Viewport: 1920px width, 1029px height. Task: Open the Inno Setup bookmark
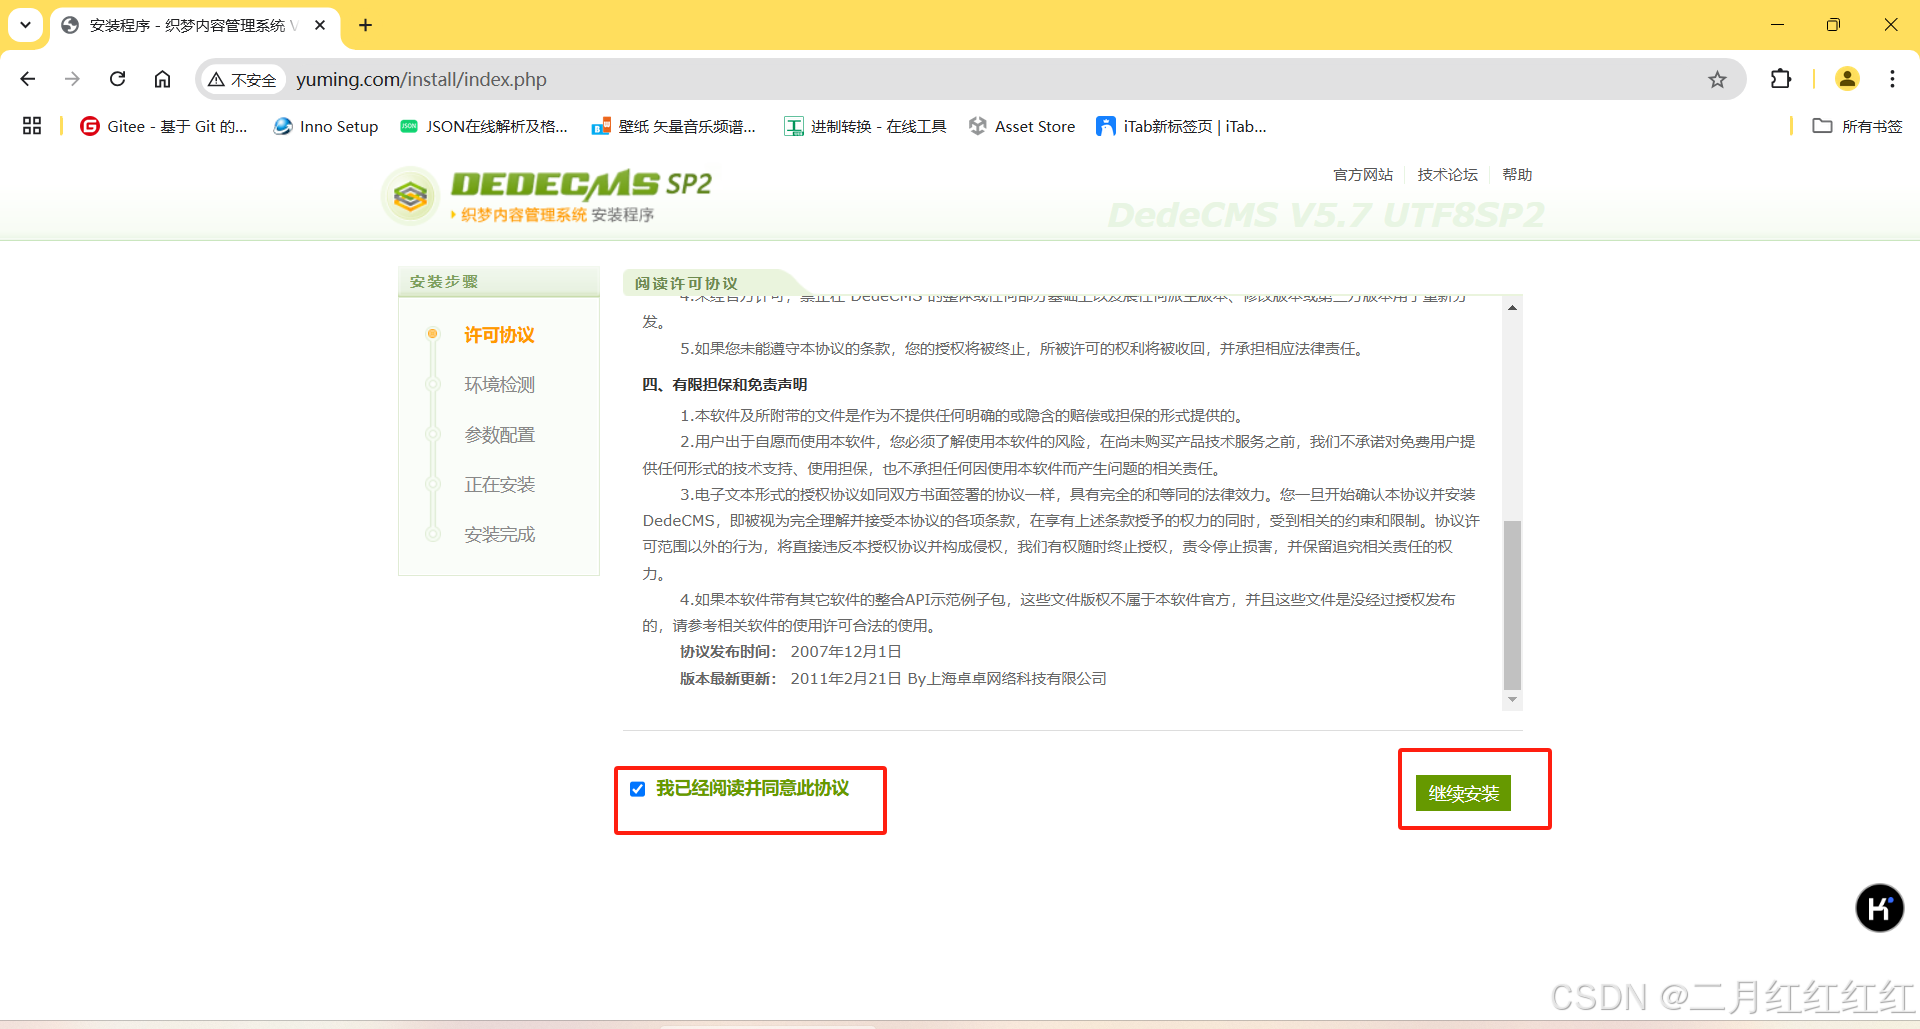pyautogui.click(x=326, y=126)
